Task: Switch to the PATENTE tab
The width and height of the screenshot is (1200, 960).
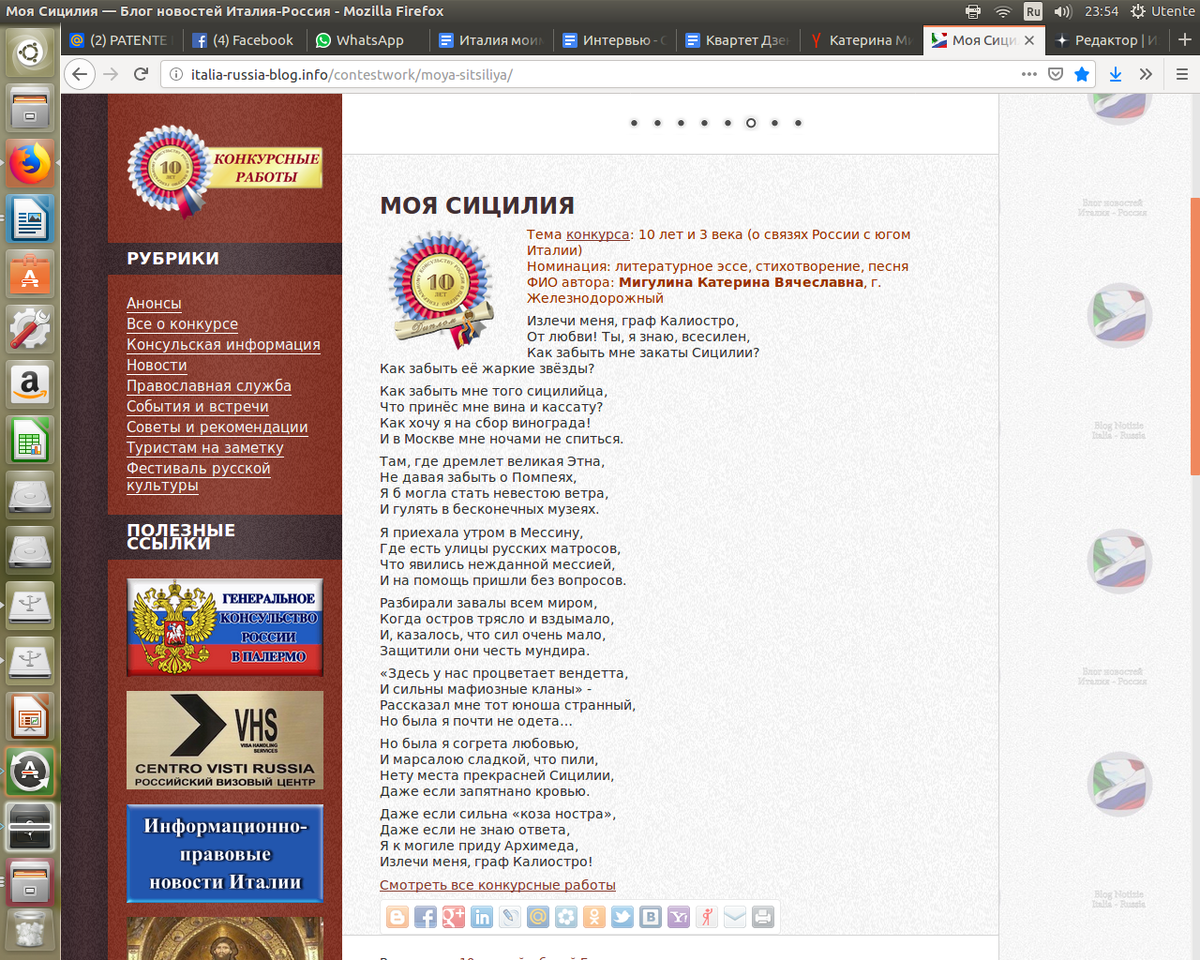Action: click(x=122, y=40)
